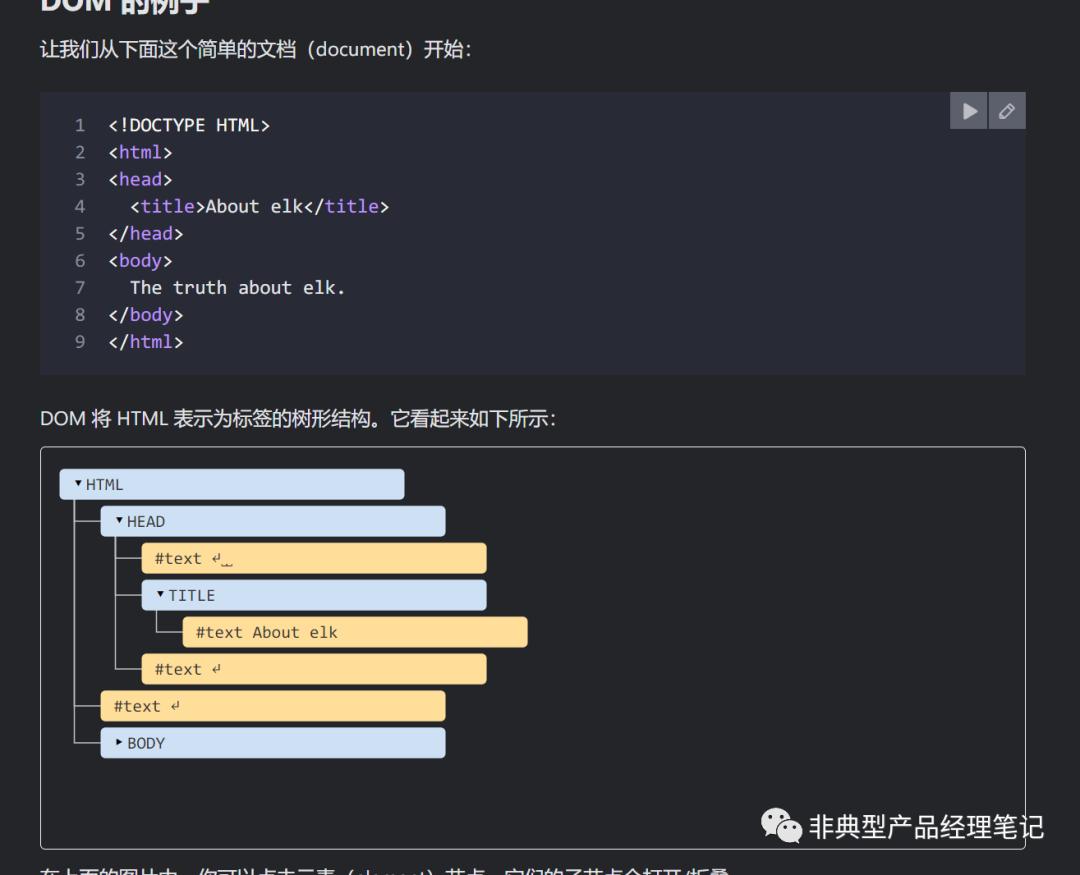Open the code in the sandbox editor
Image resolution: width=1080 pixels, height=875 pixels.
click(1006, 110)
